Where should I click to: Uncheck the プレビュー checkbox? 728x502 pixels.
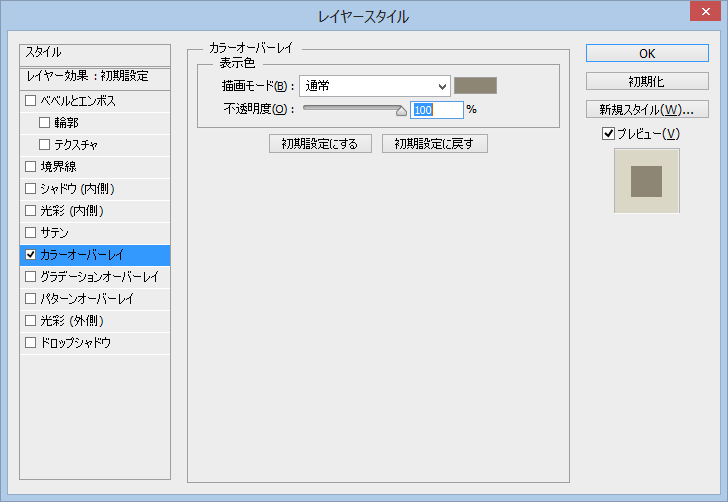[x=608, y=134]
